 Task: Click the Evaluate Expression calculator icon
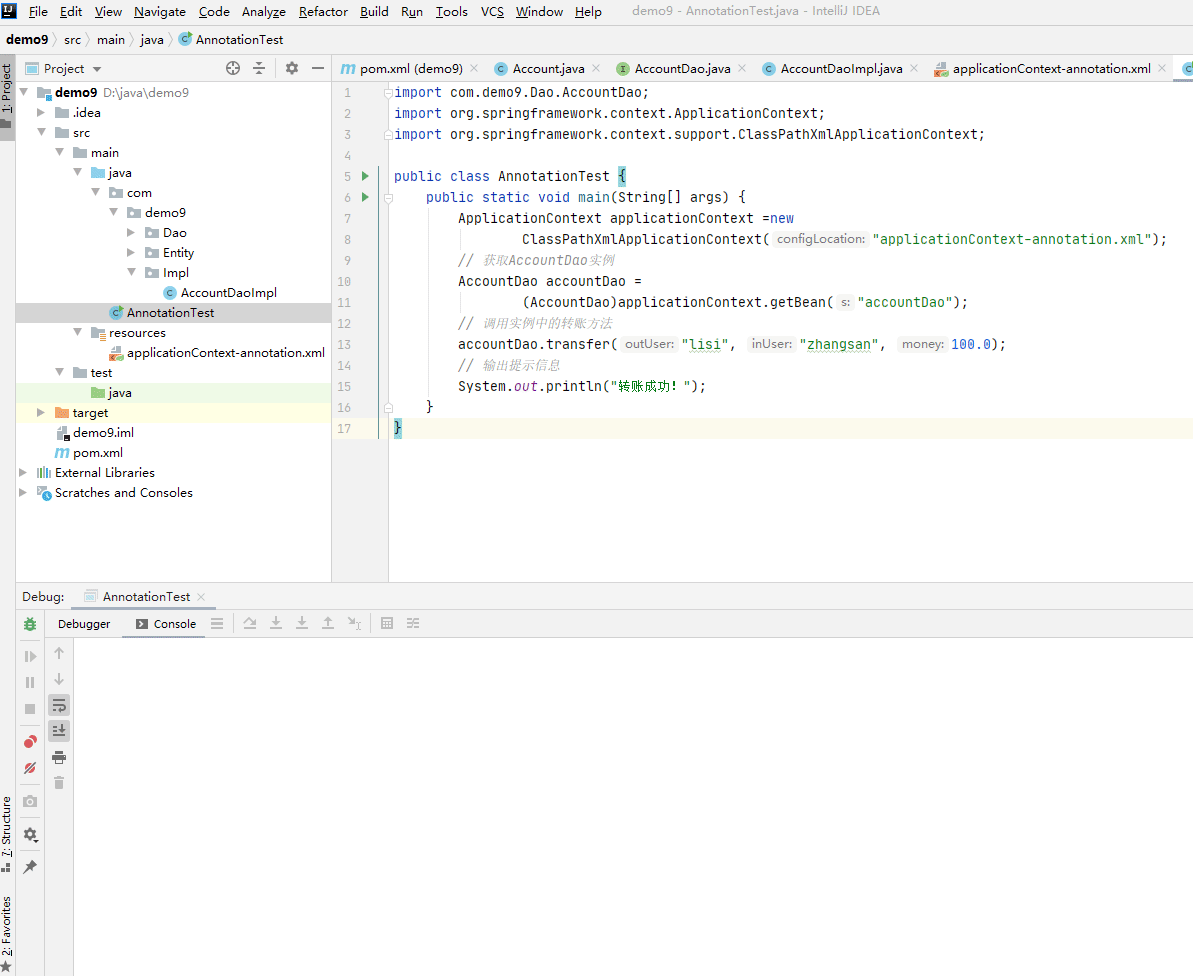[387, 623]
